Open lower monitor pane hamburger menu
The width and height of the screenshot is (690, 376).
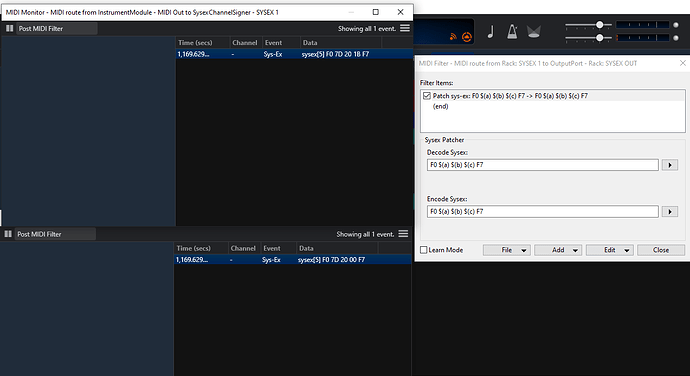404,234
